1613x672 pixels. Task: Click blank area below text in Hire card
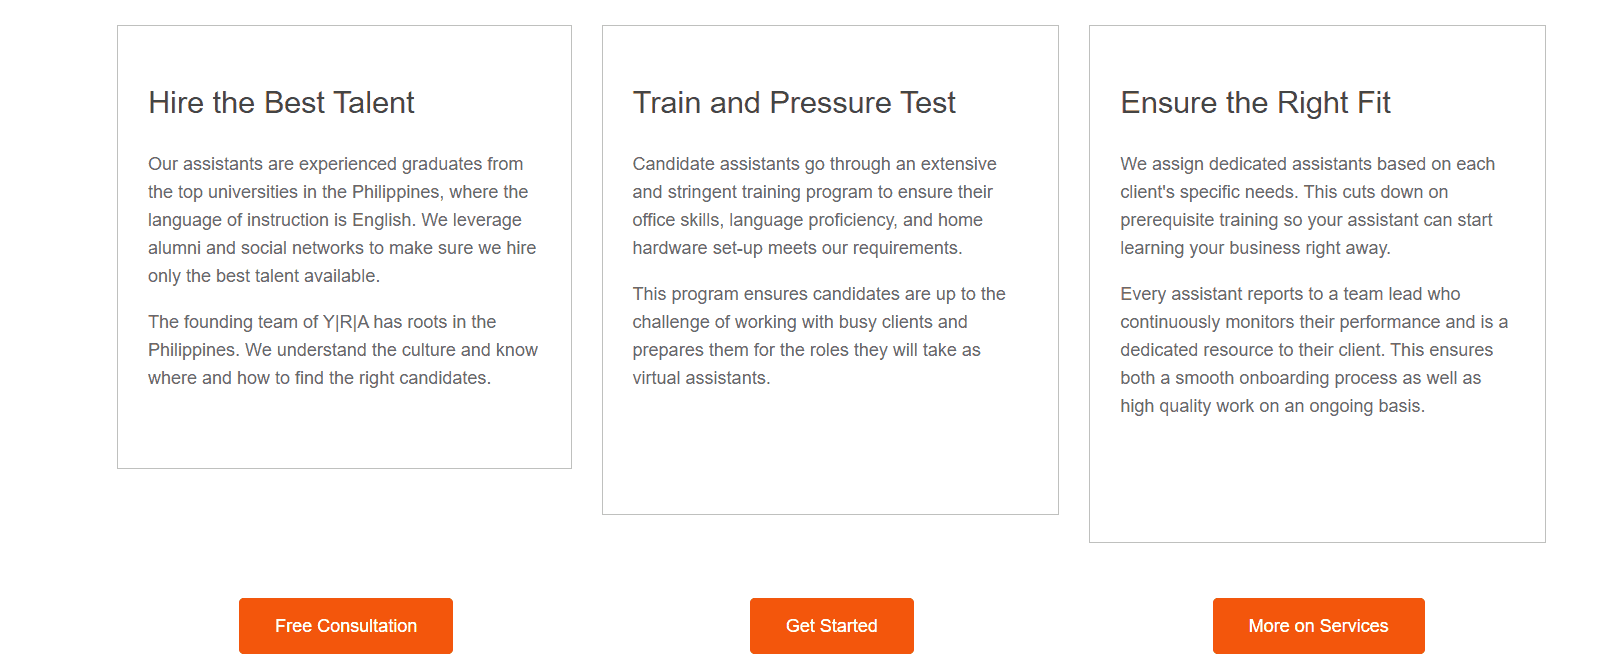[x=344, y=430]
